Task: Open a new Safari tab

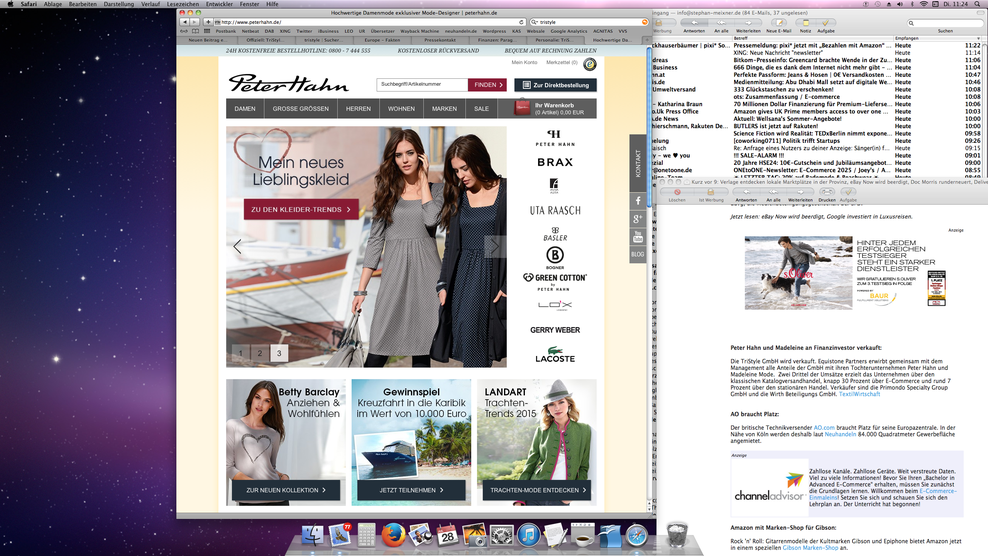Action: tap(646, 40)
